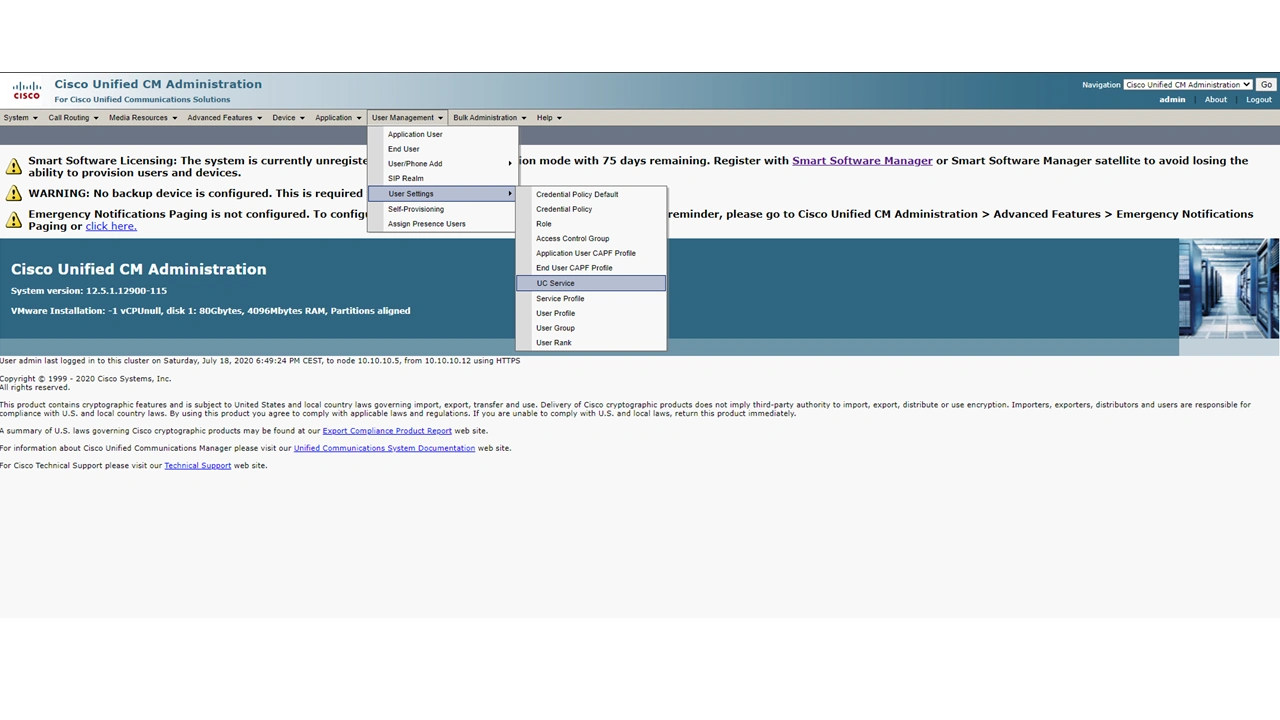Click the 'User admin last logged in' line
The image size is (1280, 720).
(x=260, y=361)
